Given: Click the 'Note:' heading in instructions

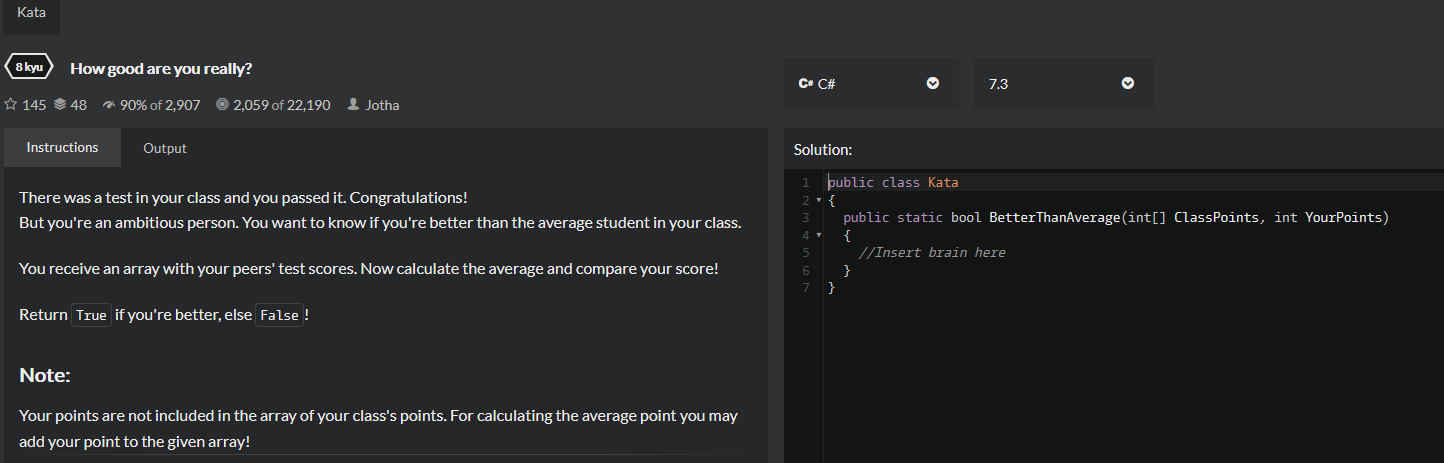Looking at the screenshot, I should click(45, 376).
